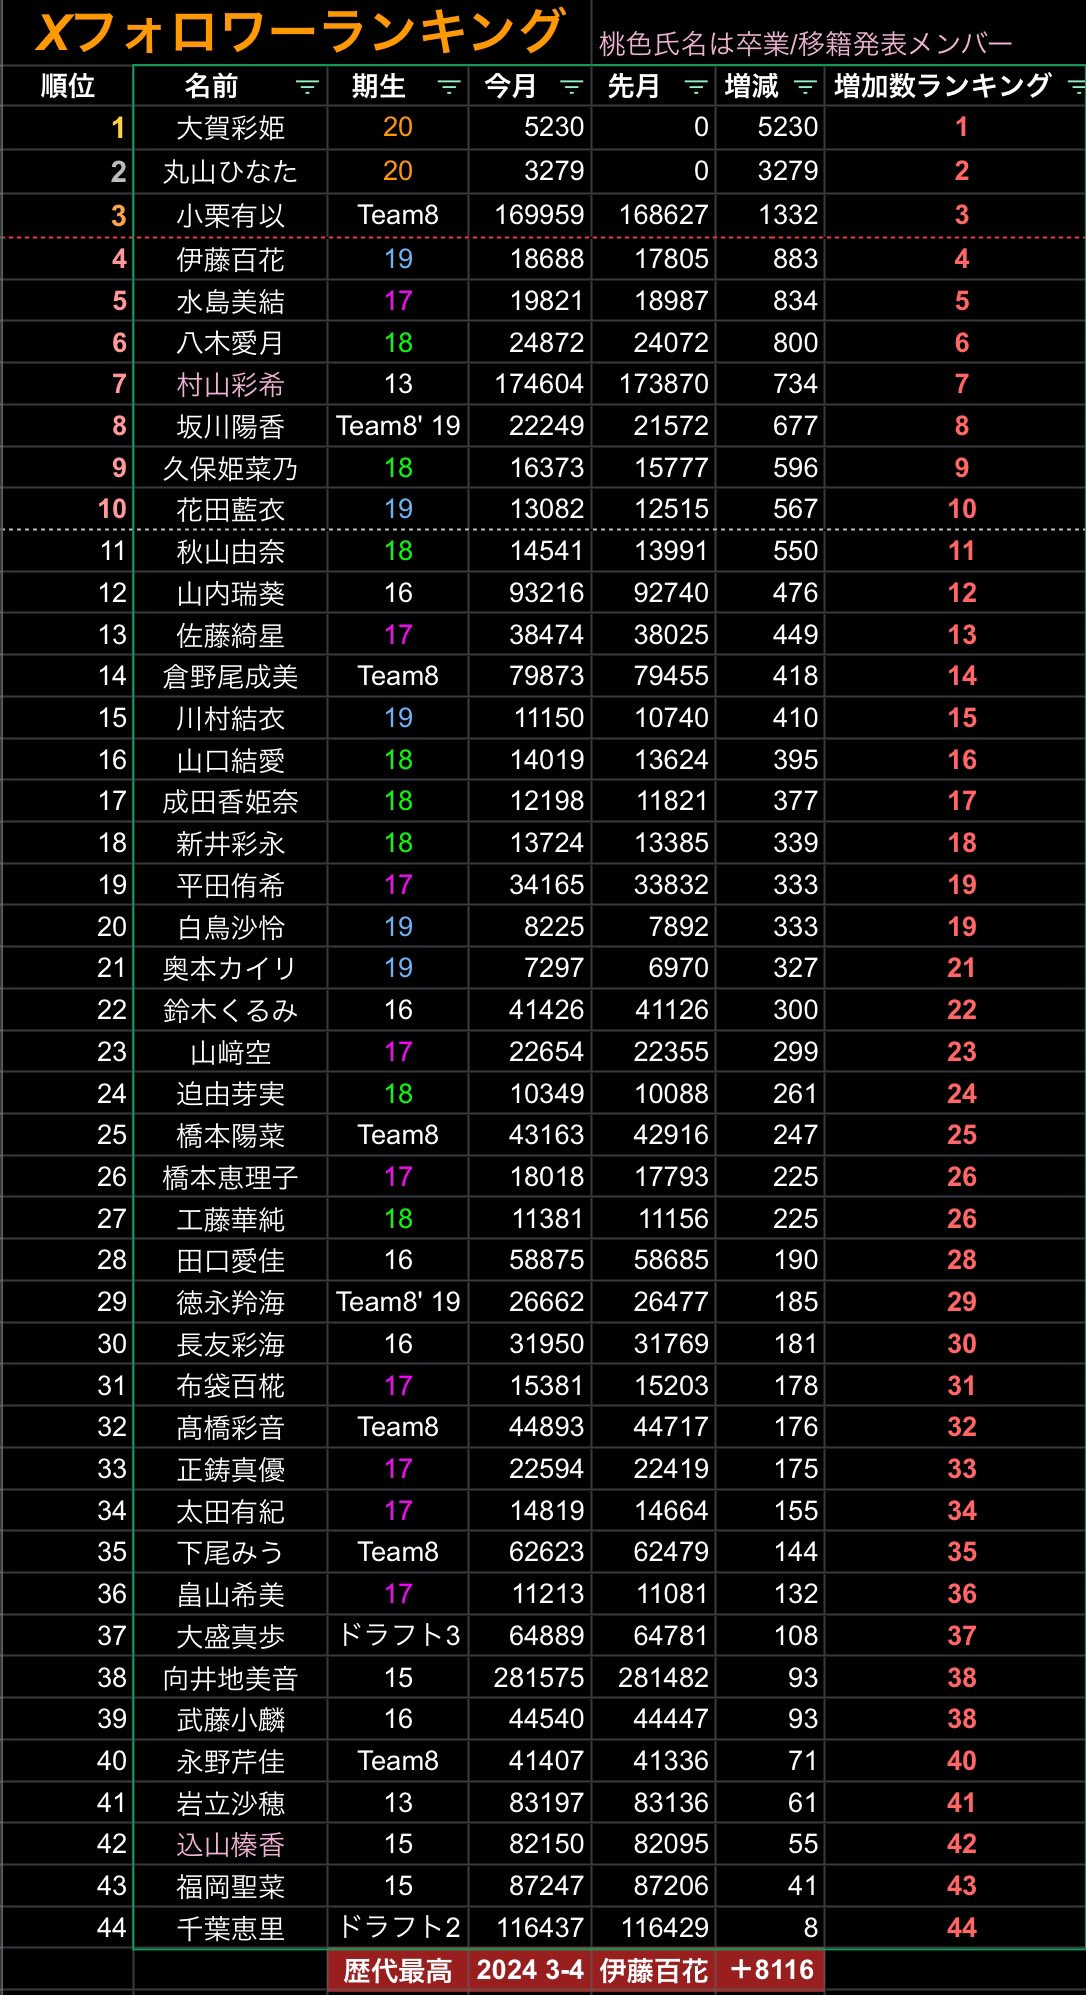Select the name cell 徳永羚海
The width and height of the screenshot is (1086, 1995).
click(230, 1302)
